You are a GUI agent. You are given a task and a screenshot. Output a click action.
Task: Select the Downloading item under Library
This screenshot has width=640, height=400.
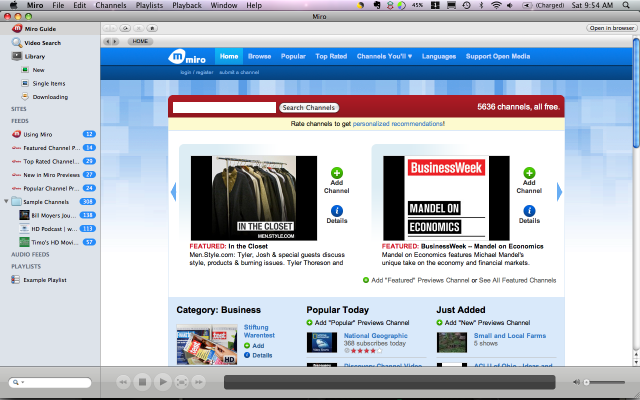49,97
